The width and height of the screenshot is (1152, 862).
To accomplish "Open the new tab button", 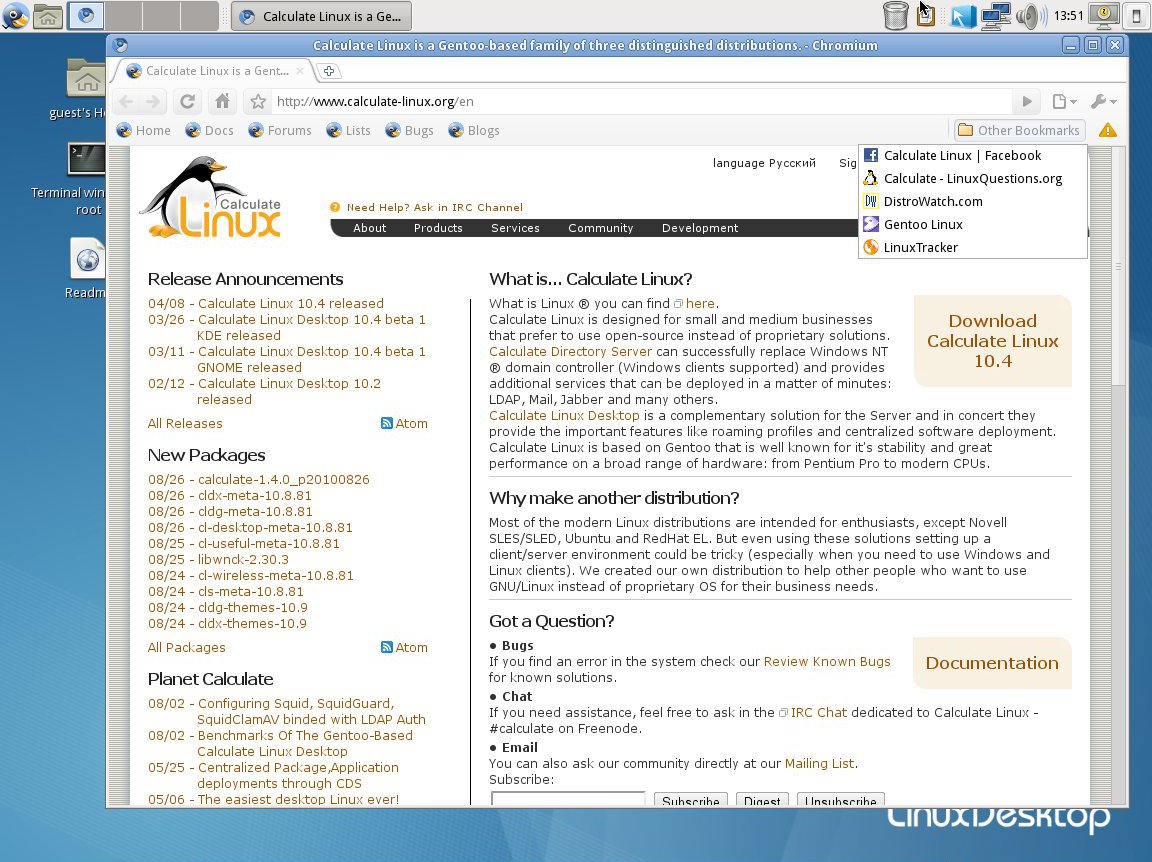I will [x=329, y=71].
